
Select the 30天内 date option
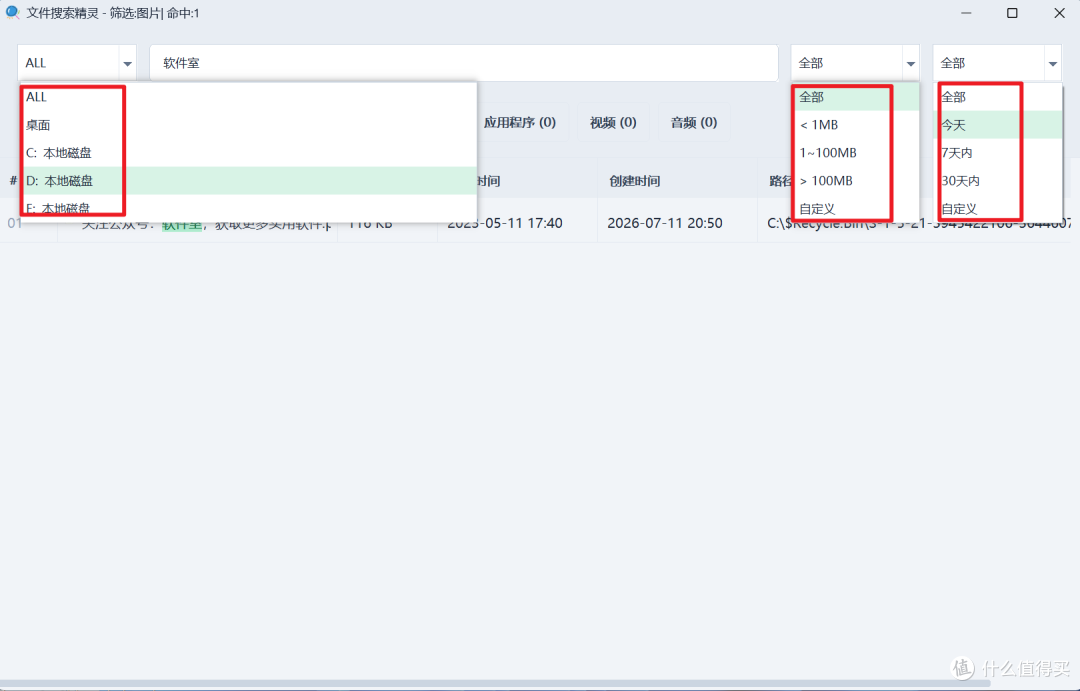point(998,181)
